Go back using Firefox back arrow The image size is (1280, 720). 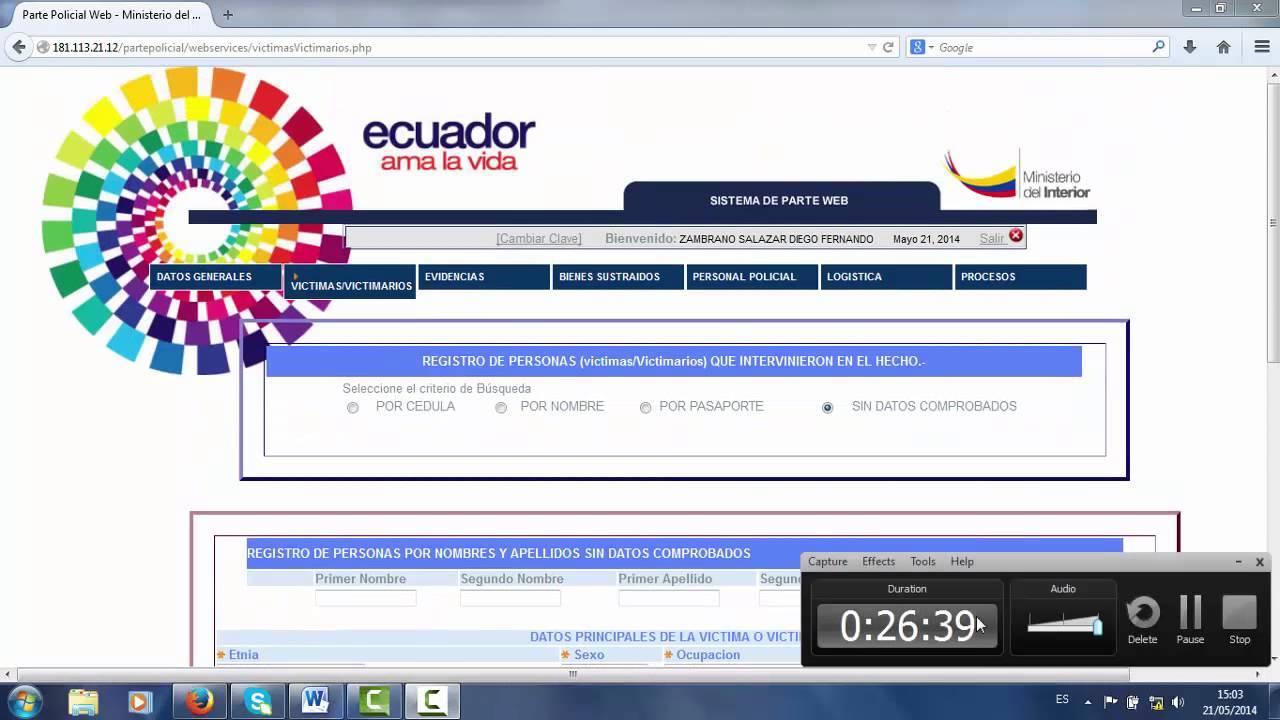pos(18,47)
